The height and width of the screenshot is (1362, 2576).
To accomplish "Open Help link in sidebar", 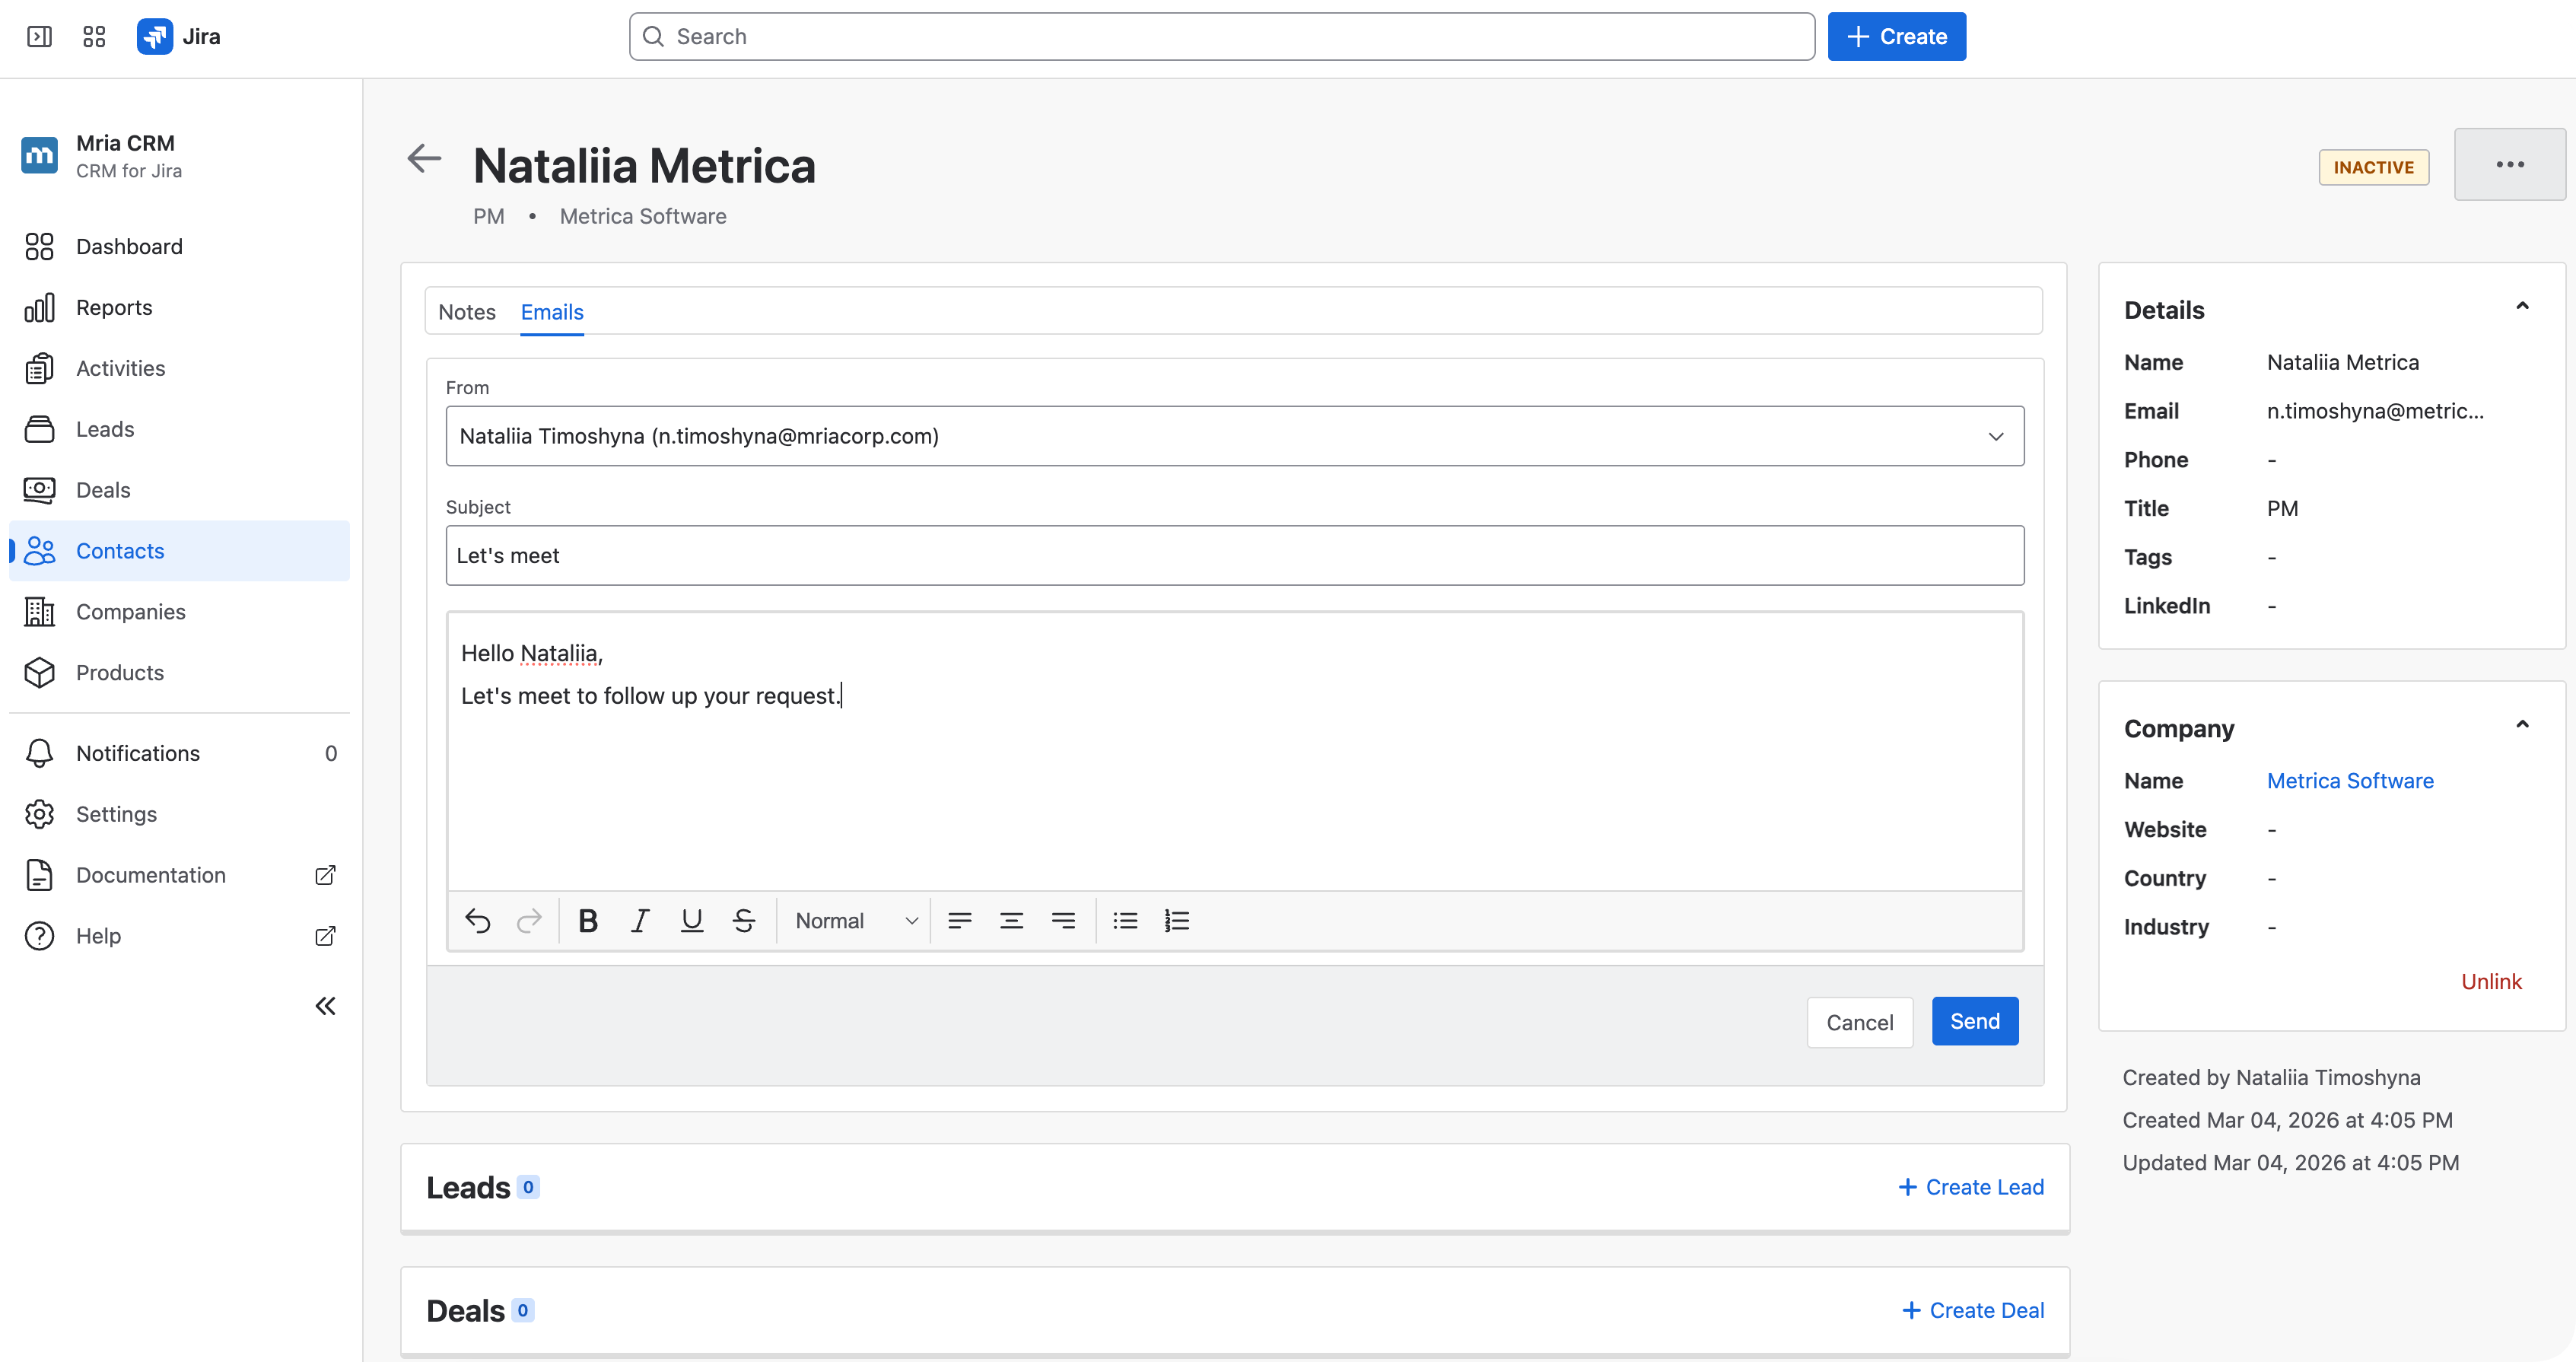I will 180,937.
